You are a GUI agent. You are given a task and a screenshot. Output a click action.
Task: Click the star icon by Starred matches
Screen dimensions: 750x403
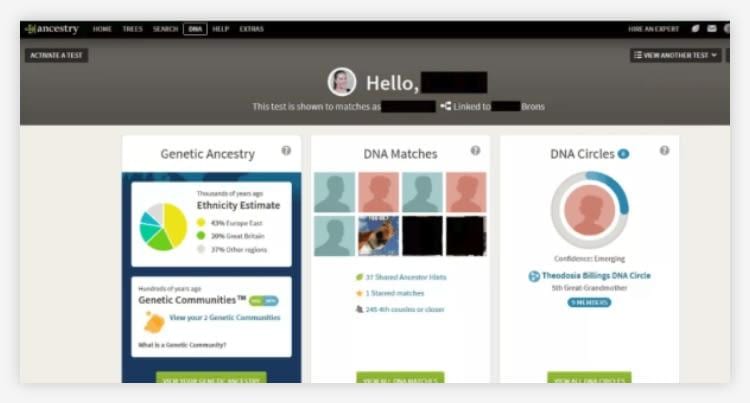tap(359, 293)
